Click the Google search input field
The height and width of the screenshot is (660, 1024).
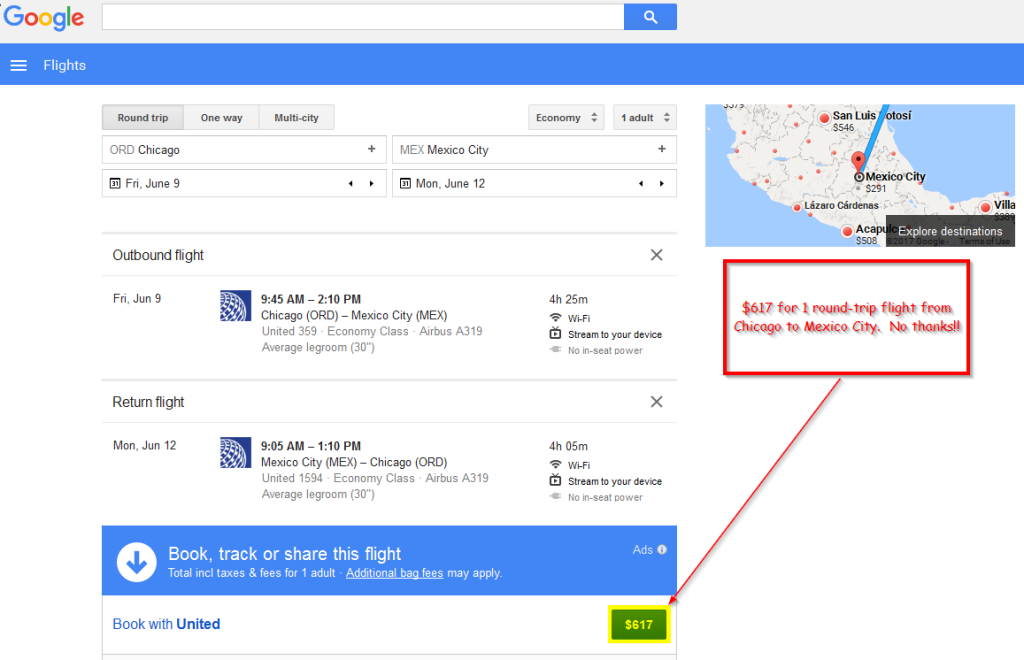(x=363, y=17)
